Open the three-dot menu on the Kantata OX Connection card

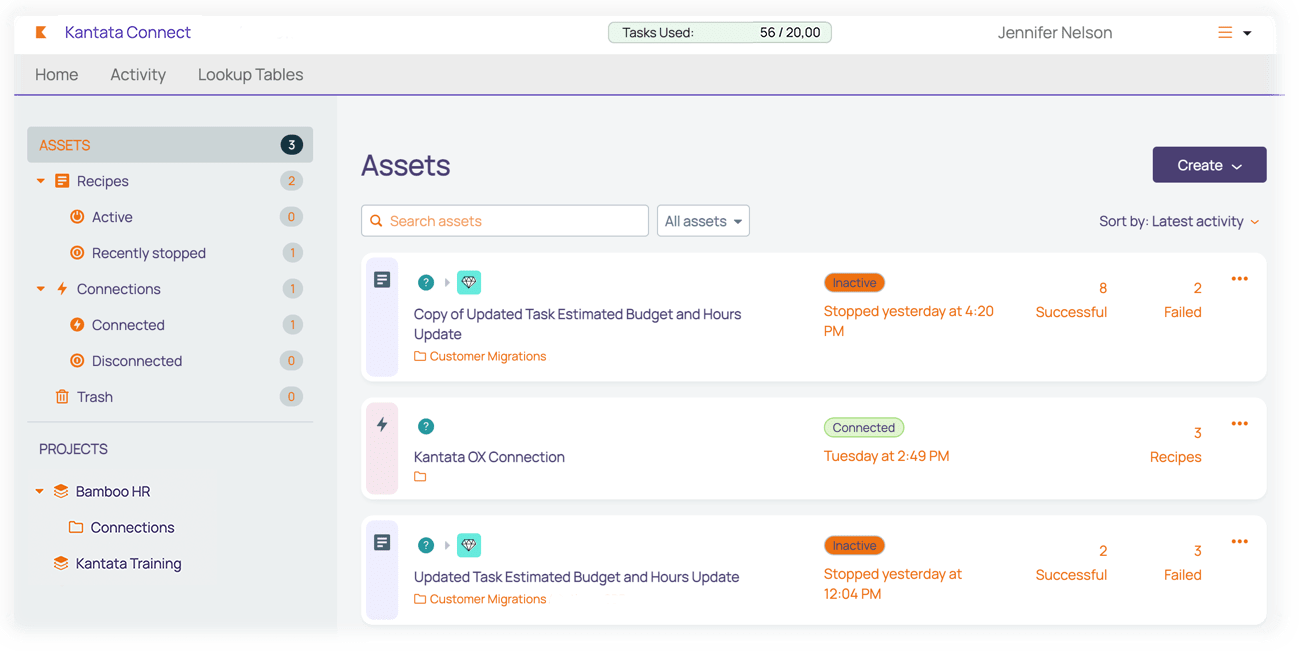1240,424
